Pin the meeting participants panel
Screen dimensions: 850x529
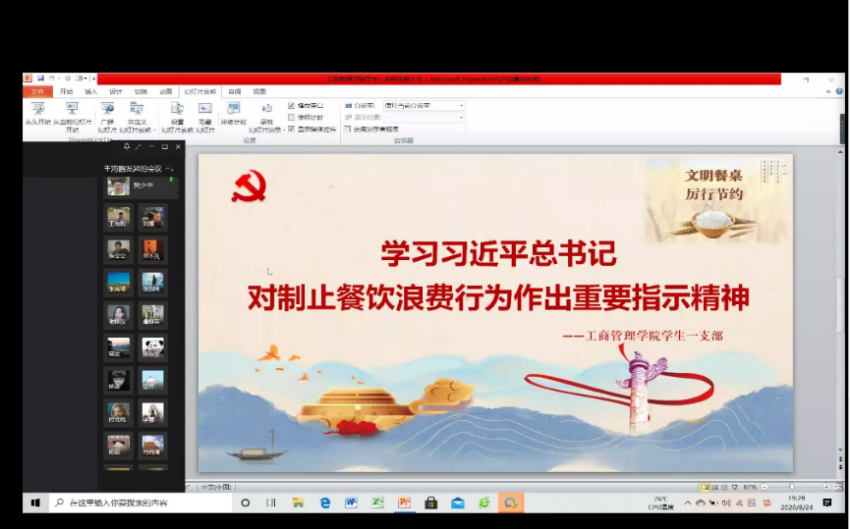[127, 147]
